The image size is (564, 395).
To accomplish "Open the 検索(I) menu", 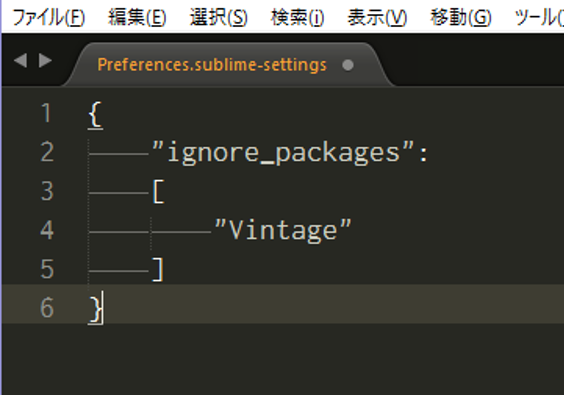I will click(297, 17).
